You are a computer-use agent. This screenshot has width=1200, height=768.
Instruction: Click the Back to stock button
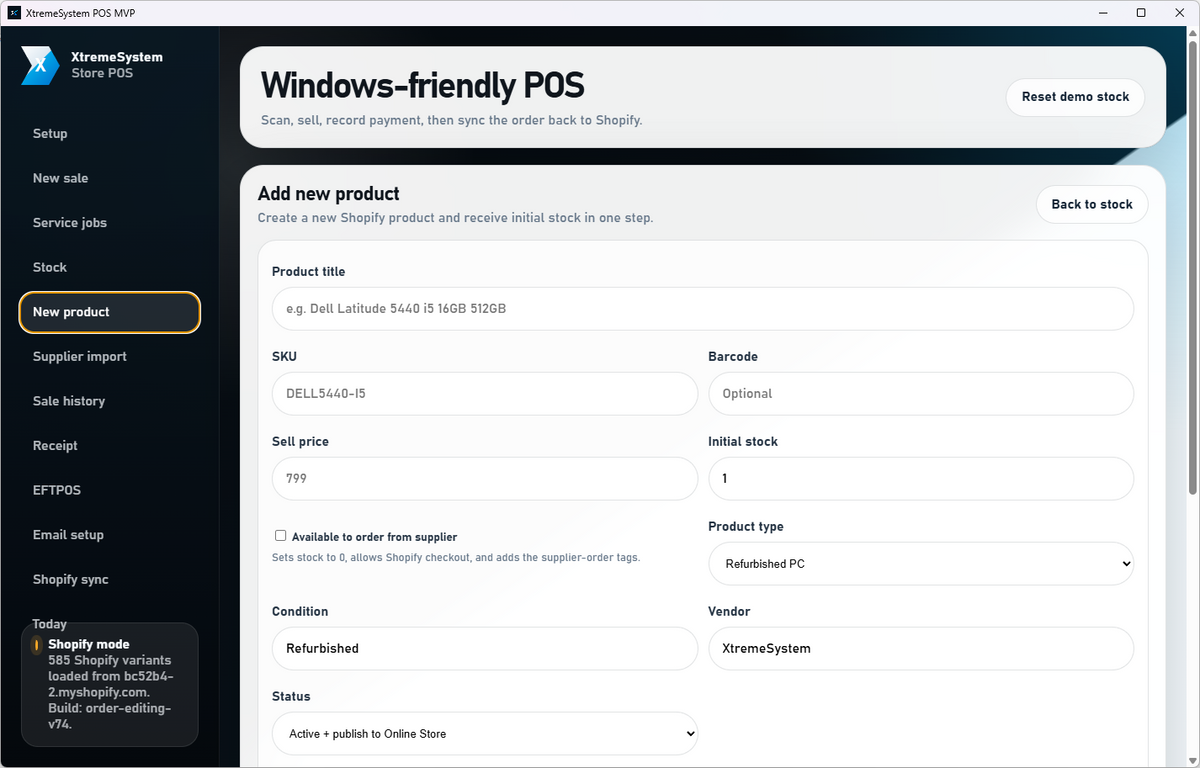click(1092, 204)
